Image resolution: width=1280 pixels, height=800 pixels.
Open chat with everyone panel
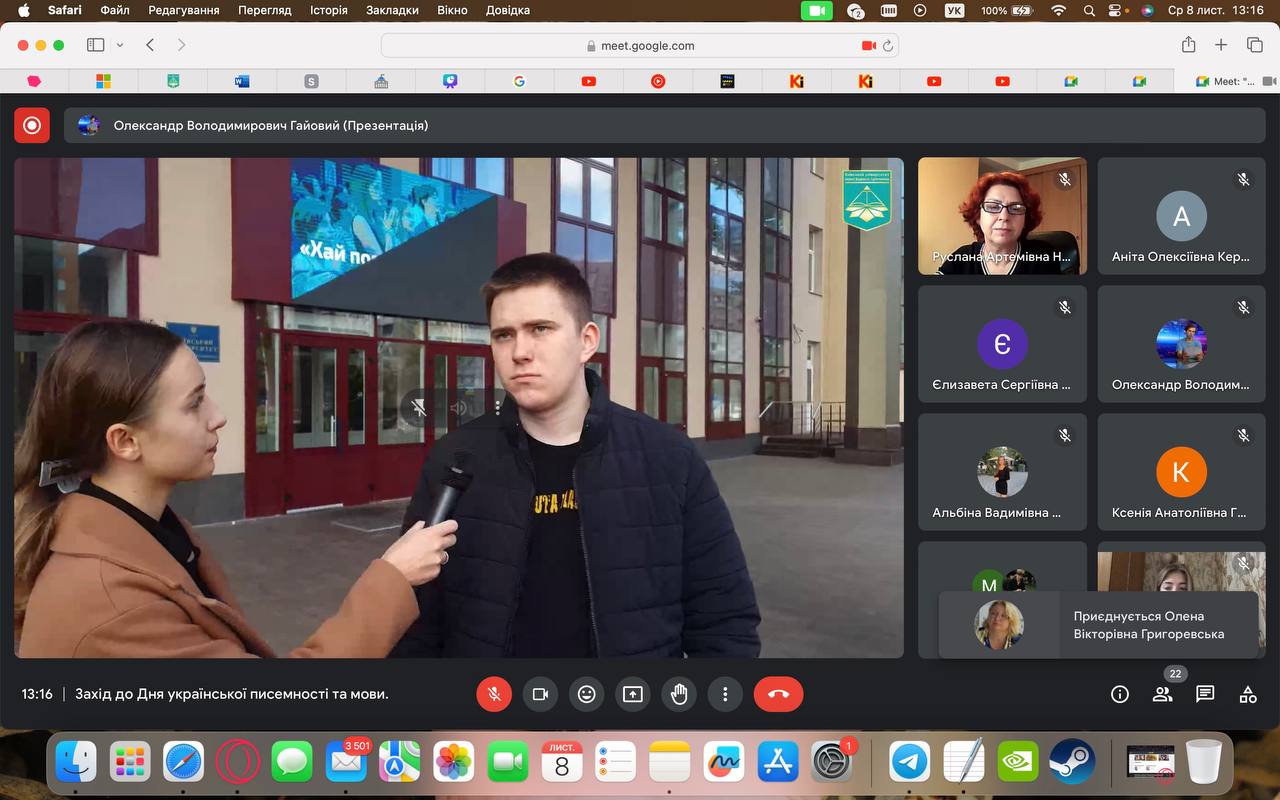[x=1205, y=694]
